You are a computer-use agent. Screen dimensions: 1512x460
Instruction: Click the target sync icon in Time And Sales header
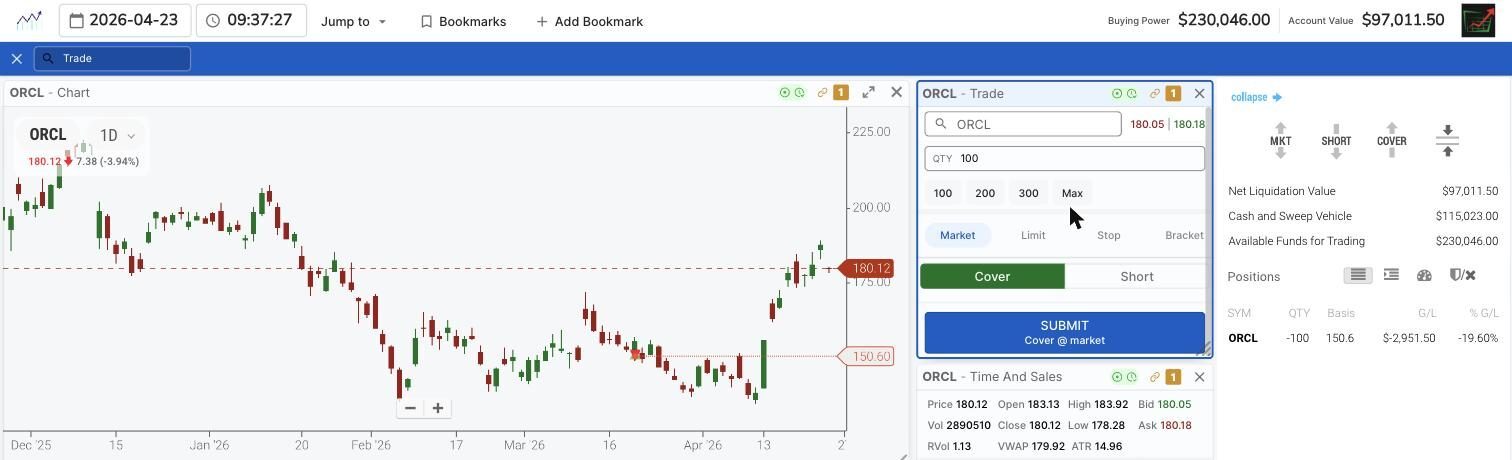(1117, 377)
